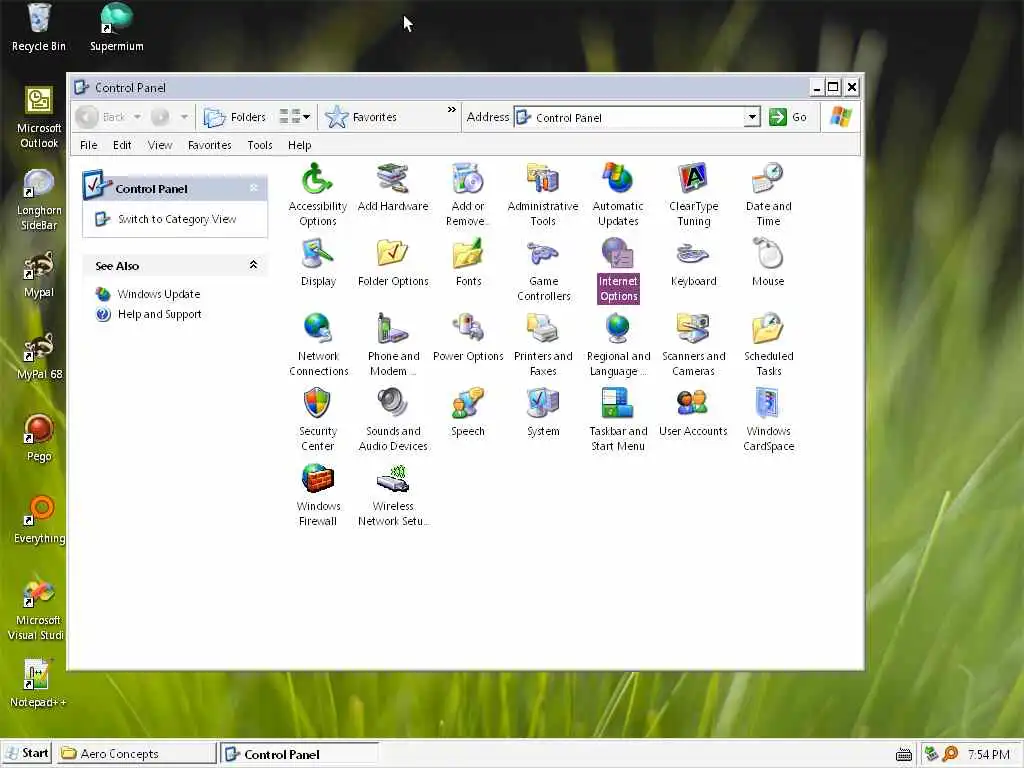Open the Tools menu
Screen dimensions: 1024x768
[260, 145]
